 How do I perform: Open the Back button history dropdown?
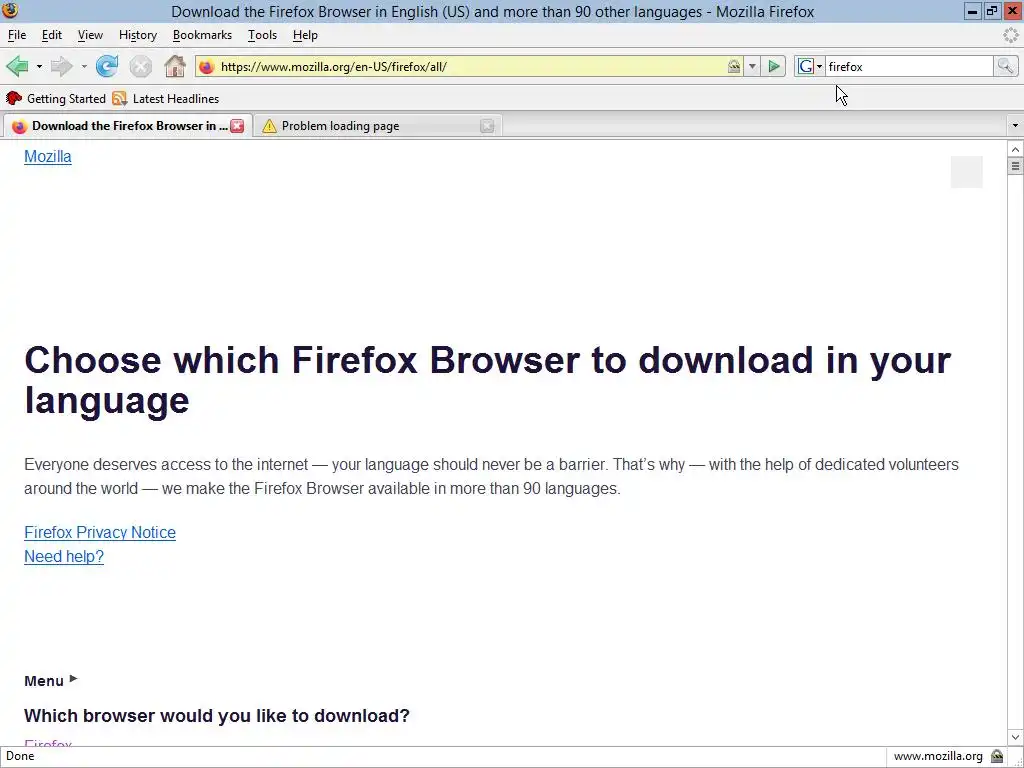coord(39,67)
